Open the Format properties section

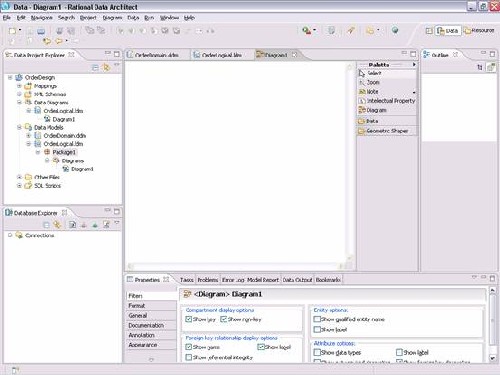pyautogui.click(x=151, y=306)
